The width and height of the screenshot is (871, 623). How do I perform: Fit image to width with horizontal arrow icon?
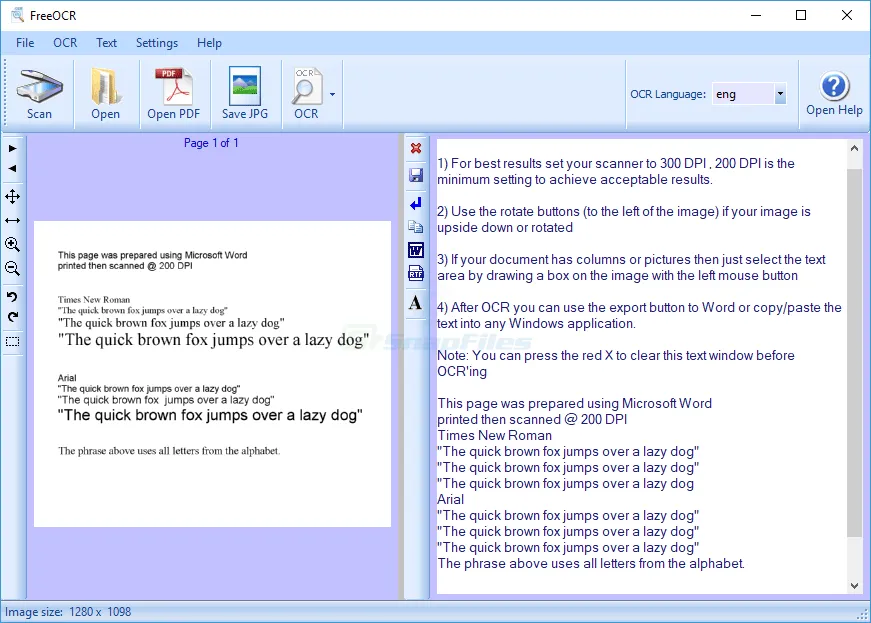point(12,220)
